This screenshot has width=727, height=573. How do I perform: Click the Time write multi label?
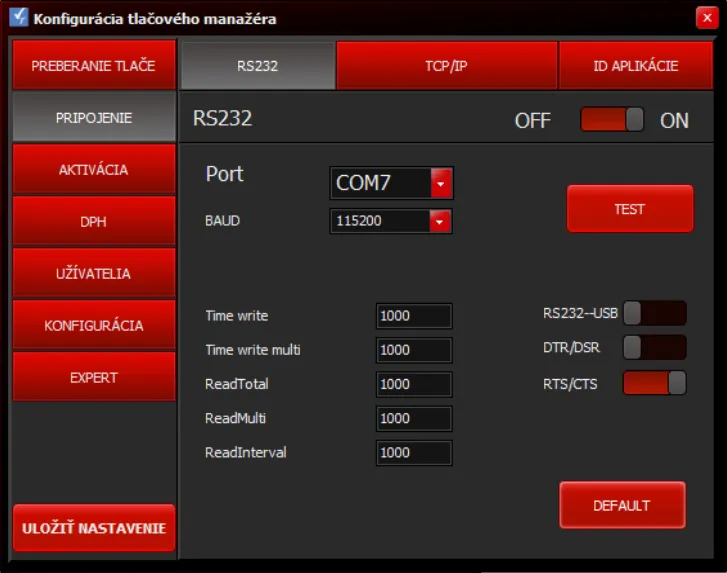pyautogui.click(x=253, y=350)
